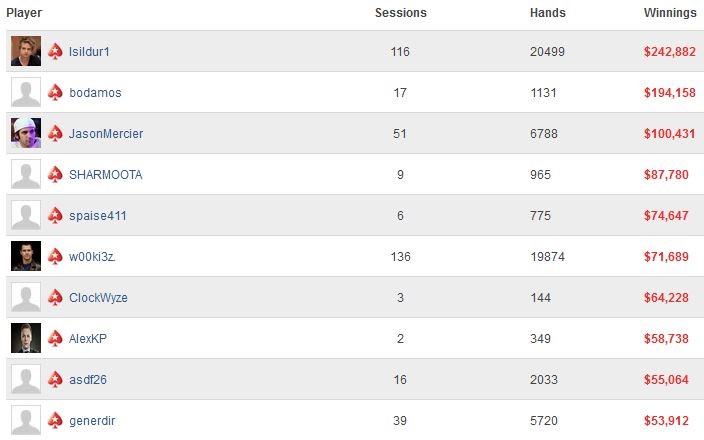Click the PokerStars spade icon beside ClockWyze
This screenshot has height=440, width=704.
(x=55, y=297)
